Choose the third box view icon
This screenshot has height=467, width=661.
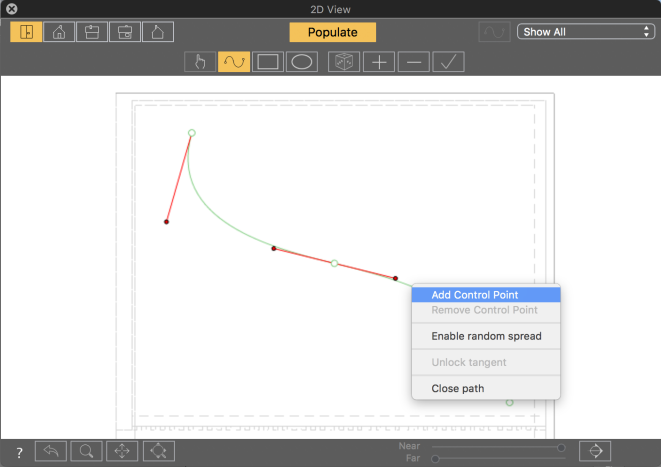pos(125,32)
